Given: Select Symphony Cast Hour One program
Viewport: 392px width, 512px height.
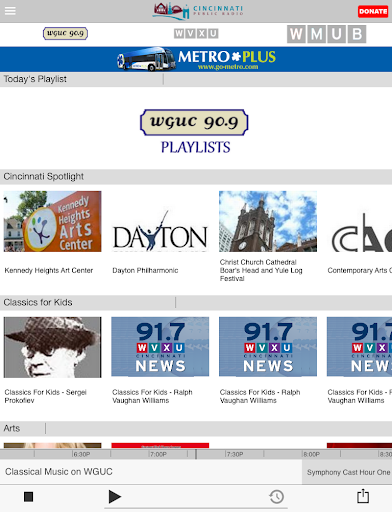Looking at the screenshot, I should pos(347,472).
